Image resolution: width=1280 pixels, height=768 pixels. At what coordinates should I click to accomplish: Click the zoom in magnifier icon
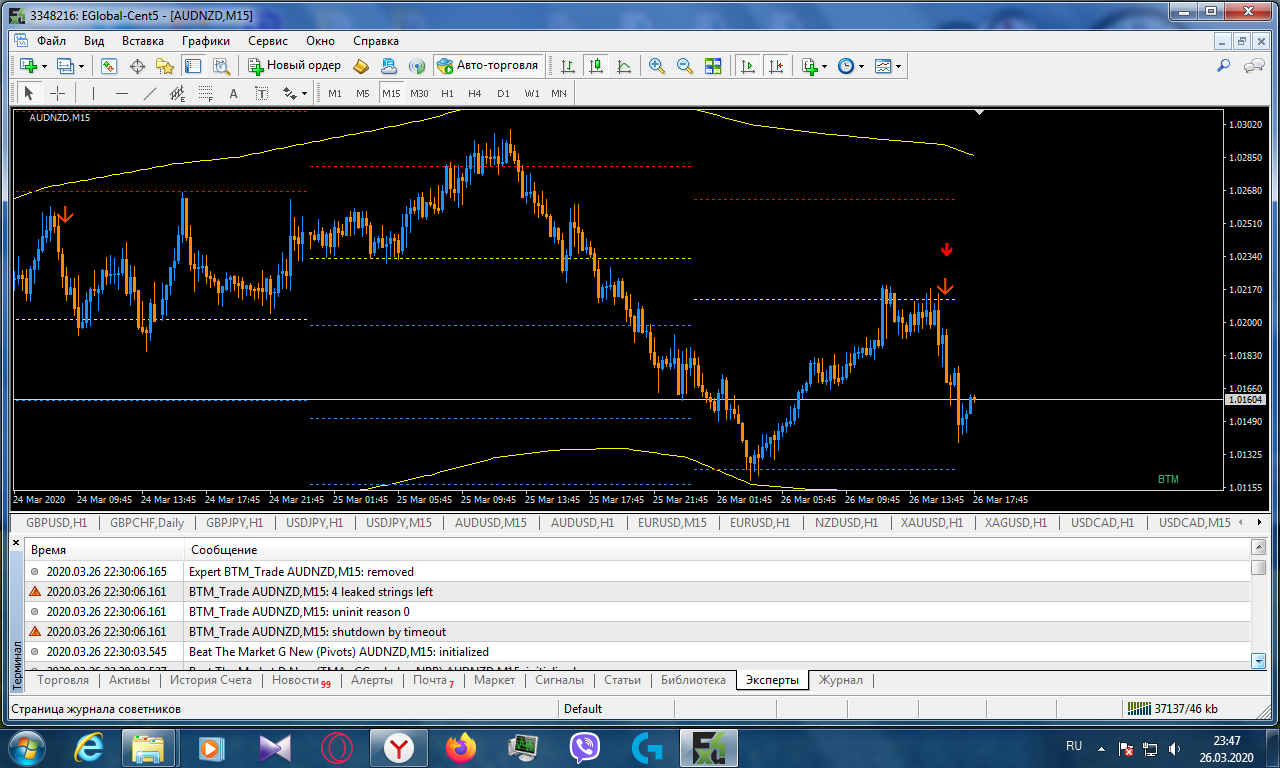(x=657, y=66)
